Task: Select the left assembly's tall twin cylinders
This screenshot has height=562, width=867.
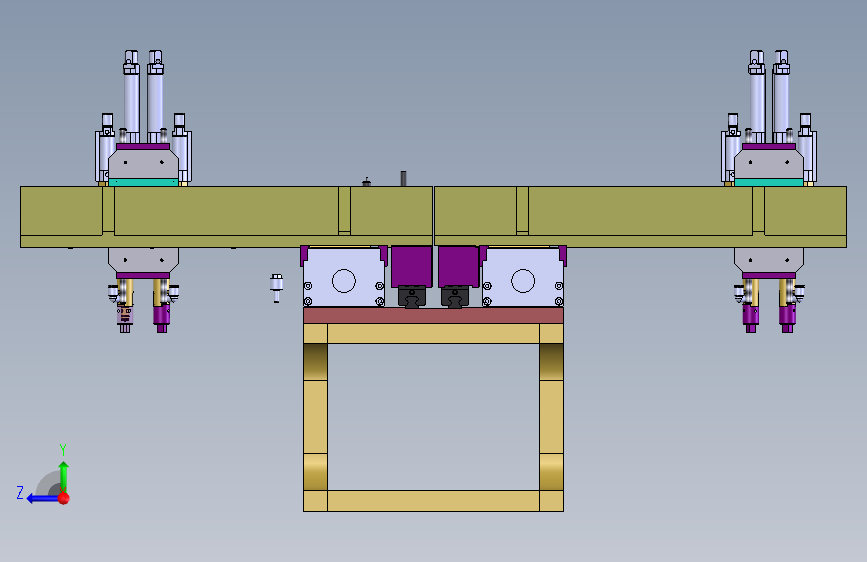Action: coord(143,97)
